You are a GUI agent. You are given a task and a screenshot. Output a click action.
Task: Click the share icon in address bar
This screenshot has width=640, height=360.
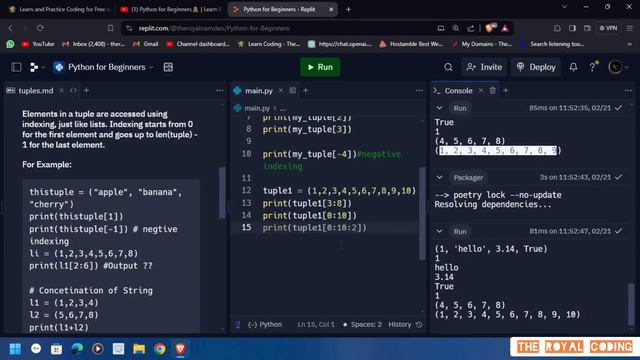tap(471, 28)
